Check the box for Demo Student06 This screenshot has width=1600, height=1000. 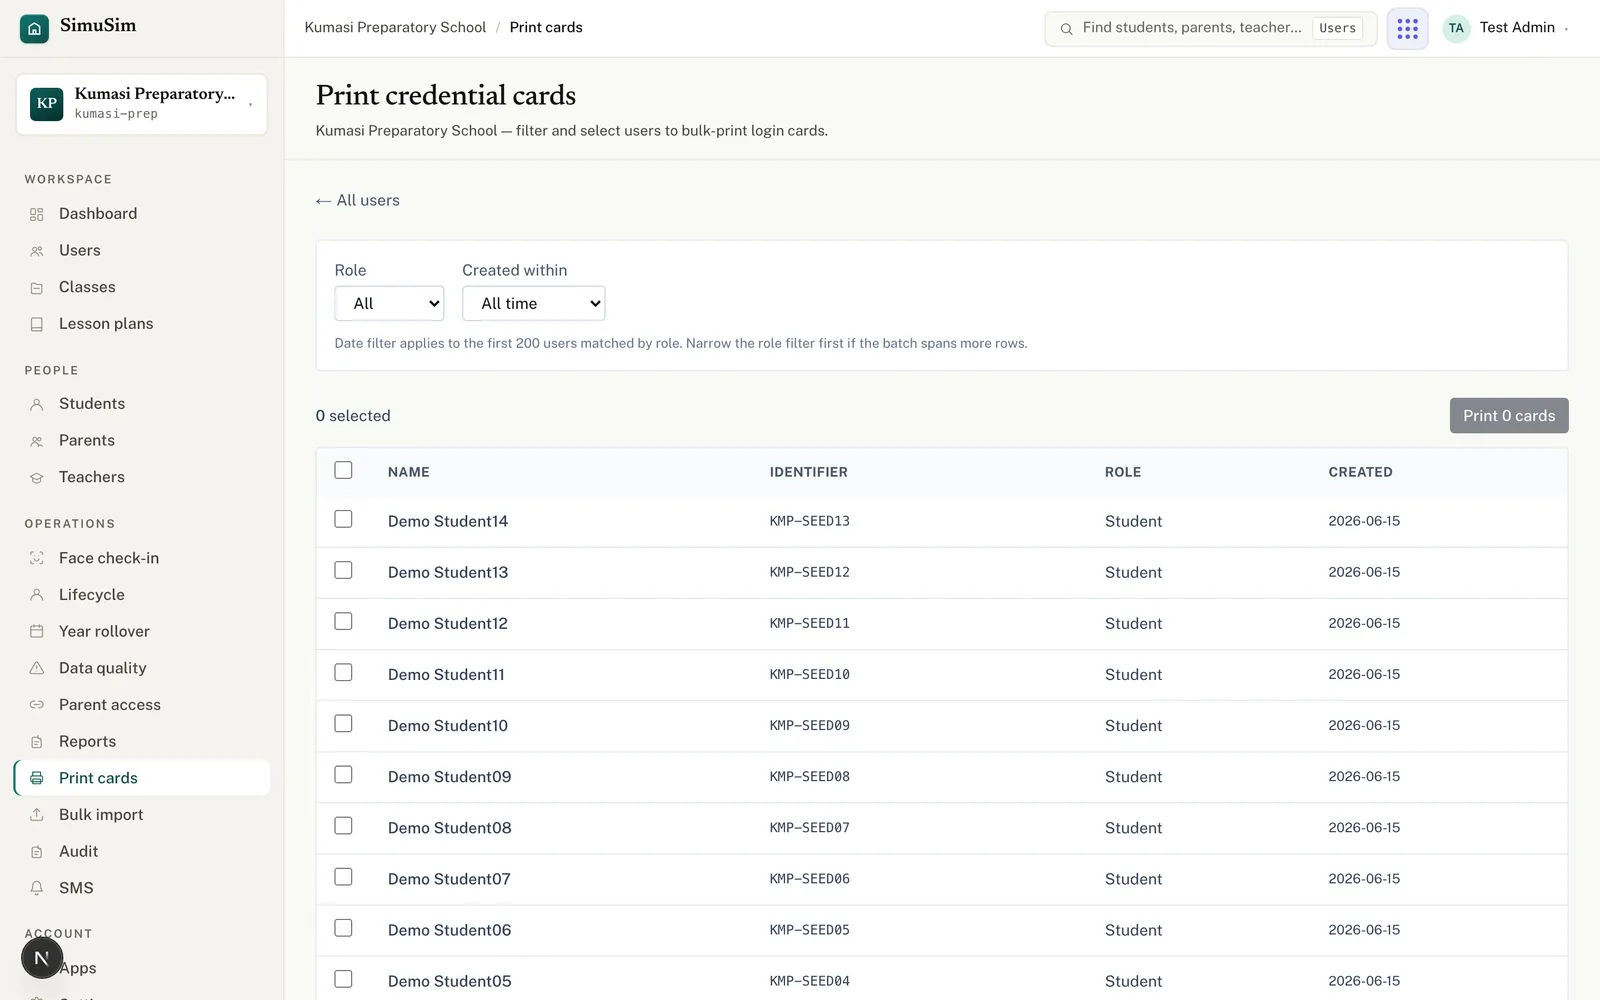343,928
